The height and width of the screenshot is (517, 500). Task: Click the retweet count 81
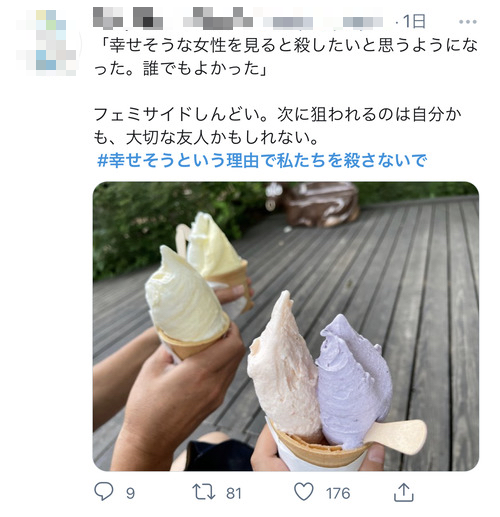click(234, 493)
